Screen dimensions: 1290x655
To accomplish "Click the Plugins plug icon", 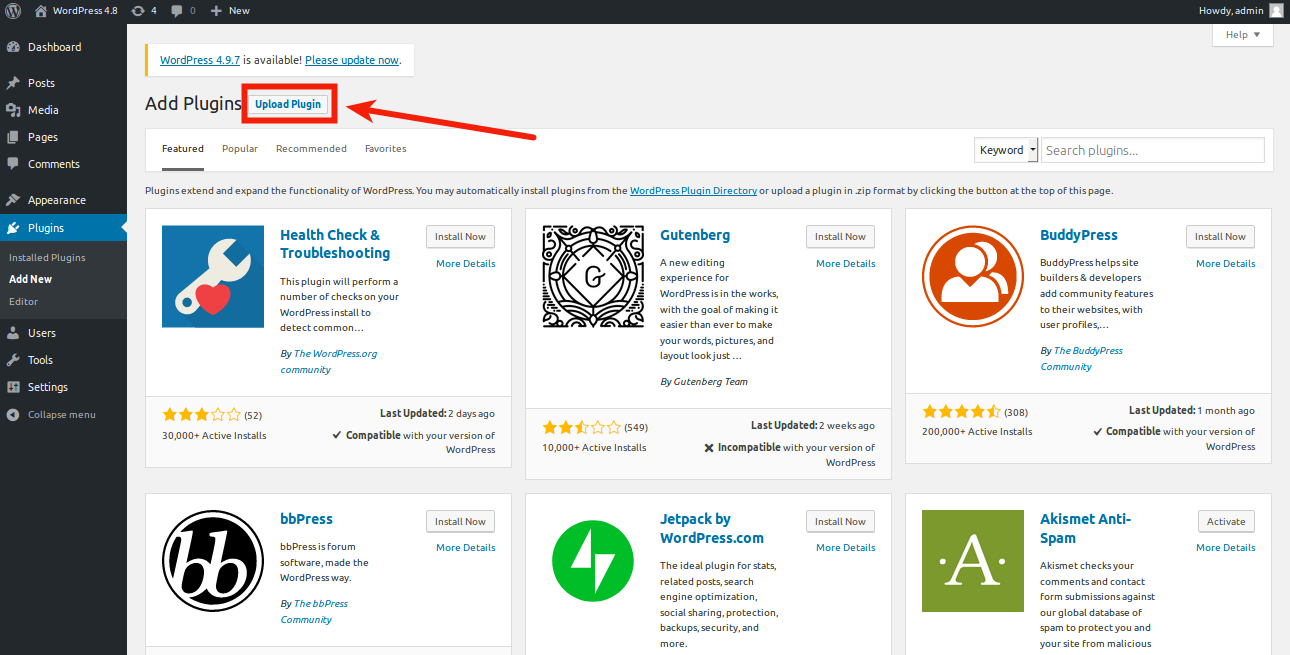I will click(13, 228).
